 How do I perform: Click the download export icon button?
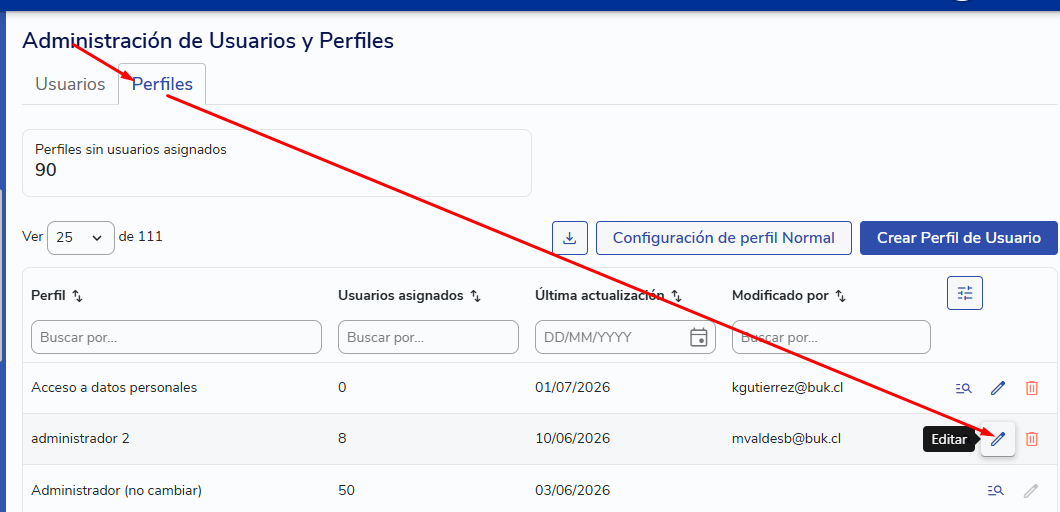pos(570,238)
